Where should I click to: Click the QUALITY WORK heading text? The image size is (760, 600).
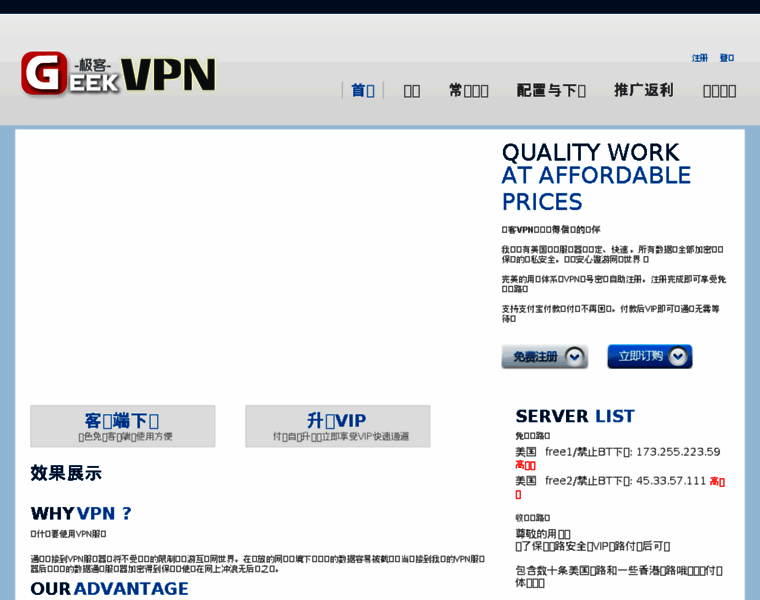click(590, 152)
